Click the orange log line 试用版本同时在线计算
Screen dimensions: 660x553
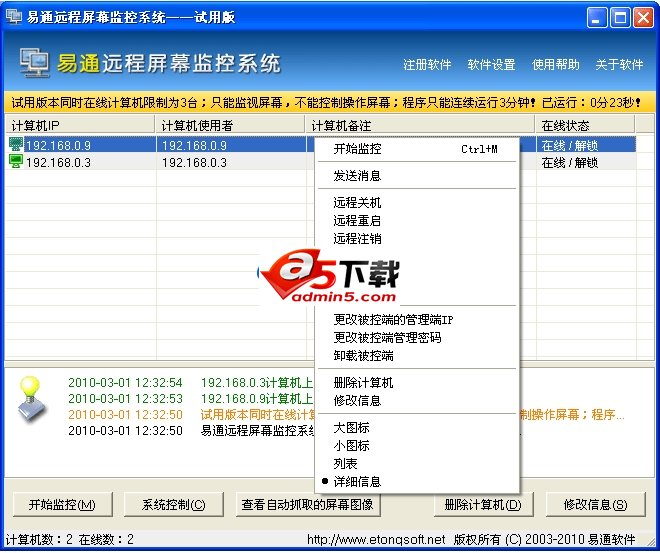258,415
